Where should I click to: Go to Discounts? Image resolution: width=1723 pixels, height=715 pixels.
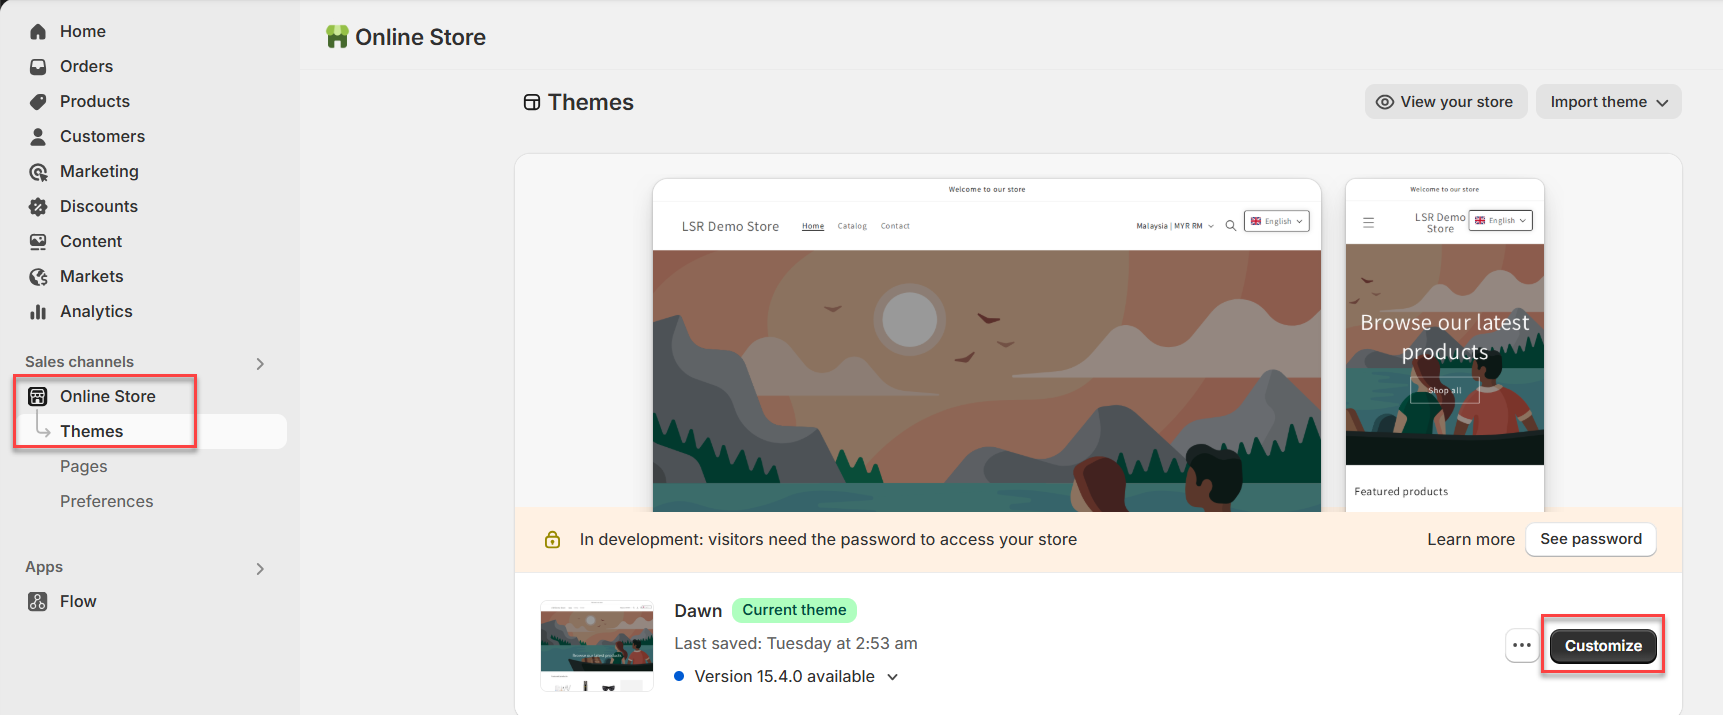(98, 207)
